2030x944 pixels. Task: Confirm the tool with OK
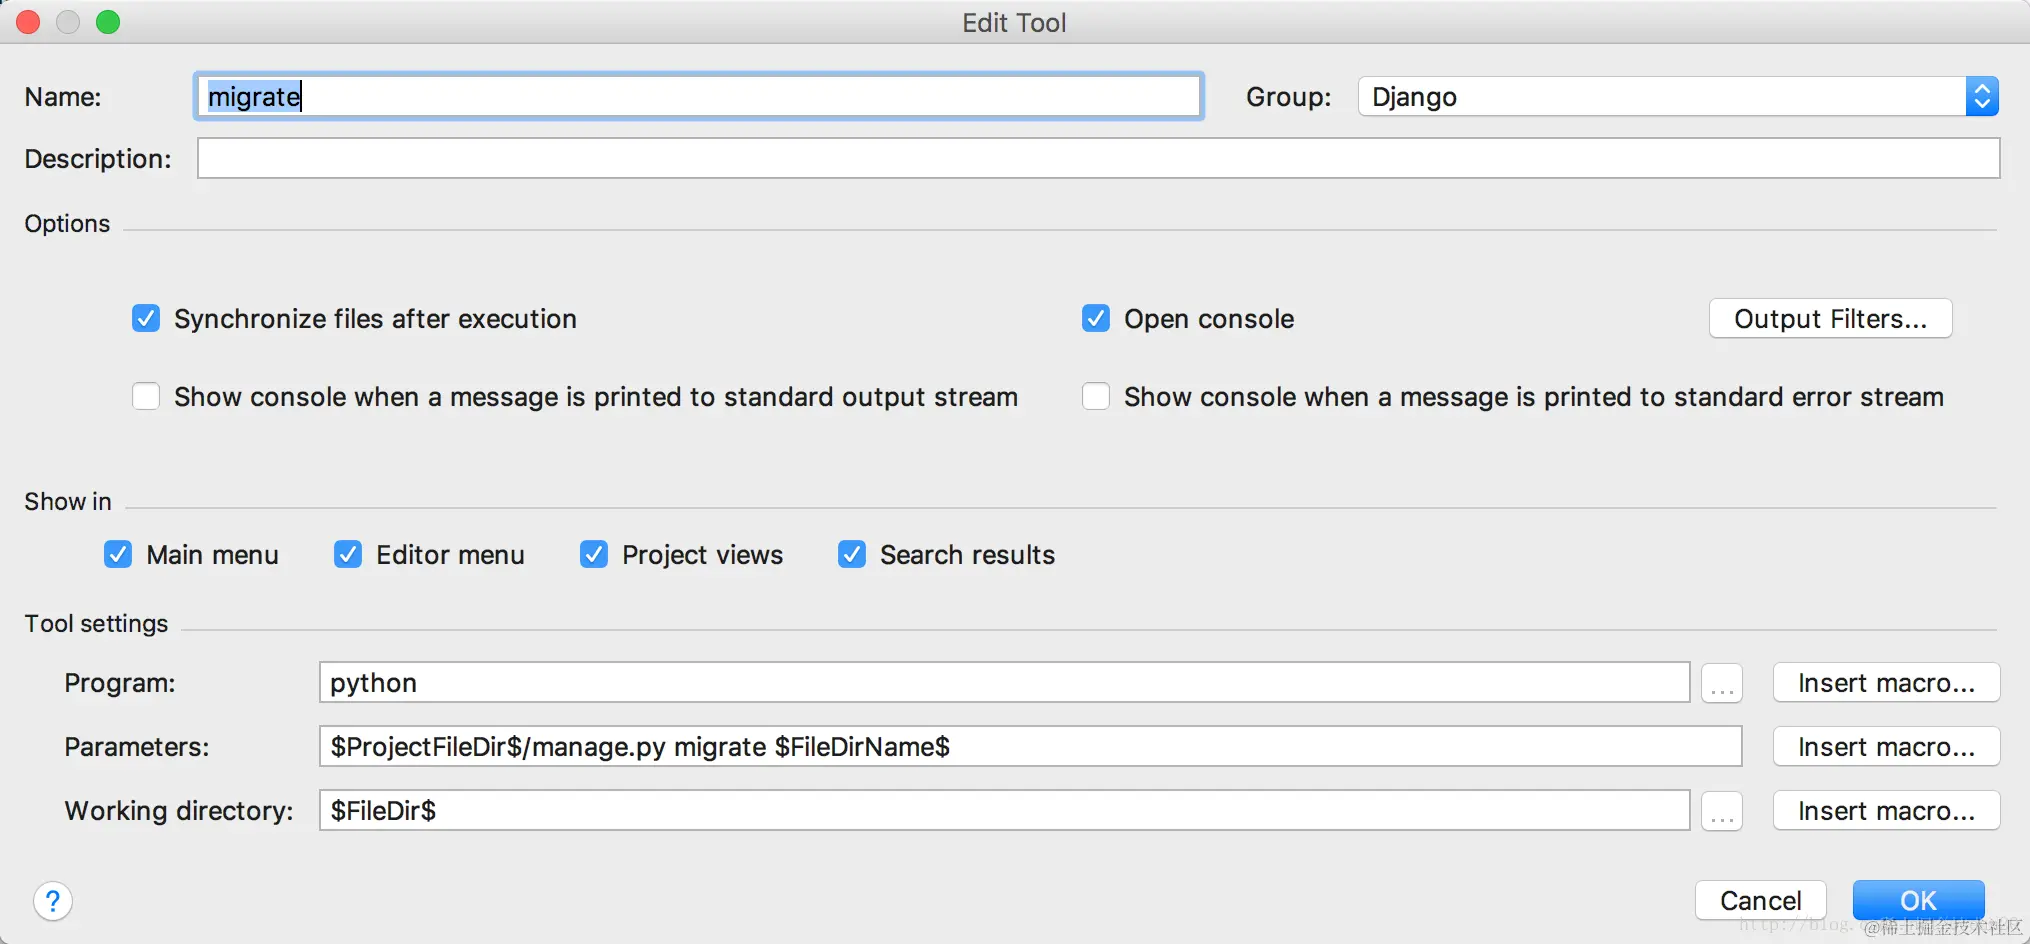(x=1918, y=901)
